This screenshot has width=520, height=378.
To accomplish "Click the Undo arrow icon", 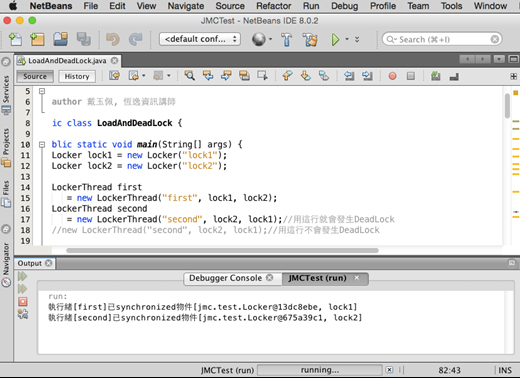I will (113, 39).
